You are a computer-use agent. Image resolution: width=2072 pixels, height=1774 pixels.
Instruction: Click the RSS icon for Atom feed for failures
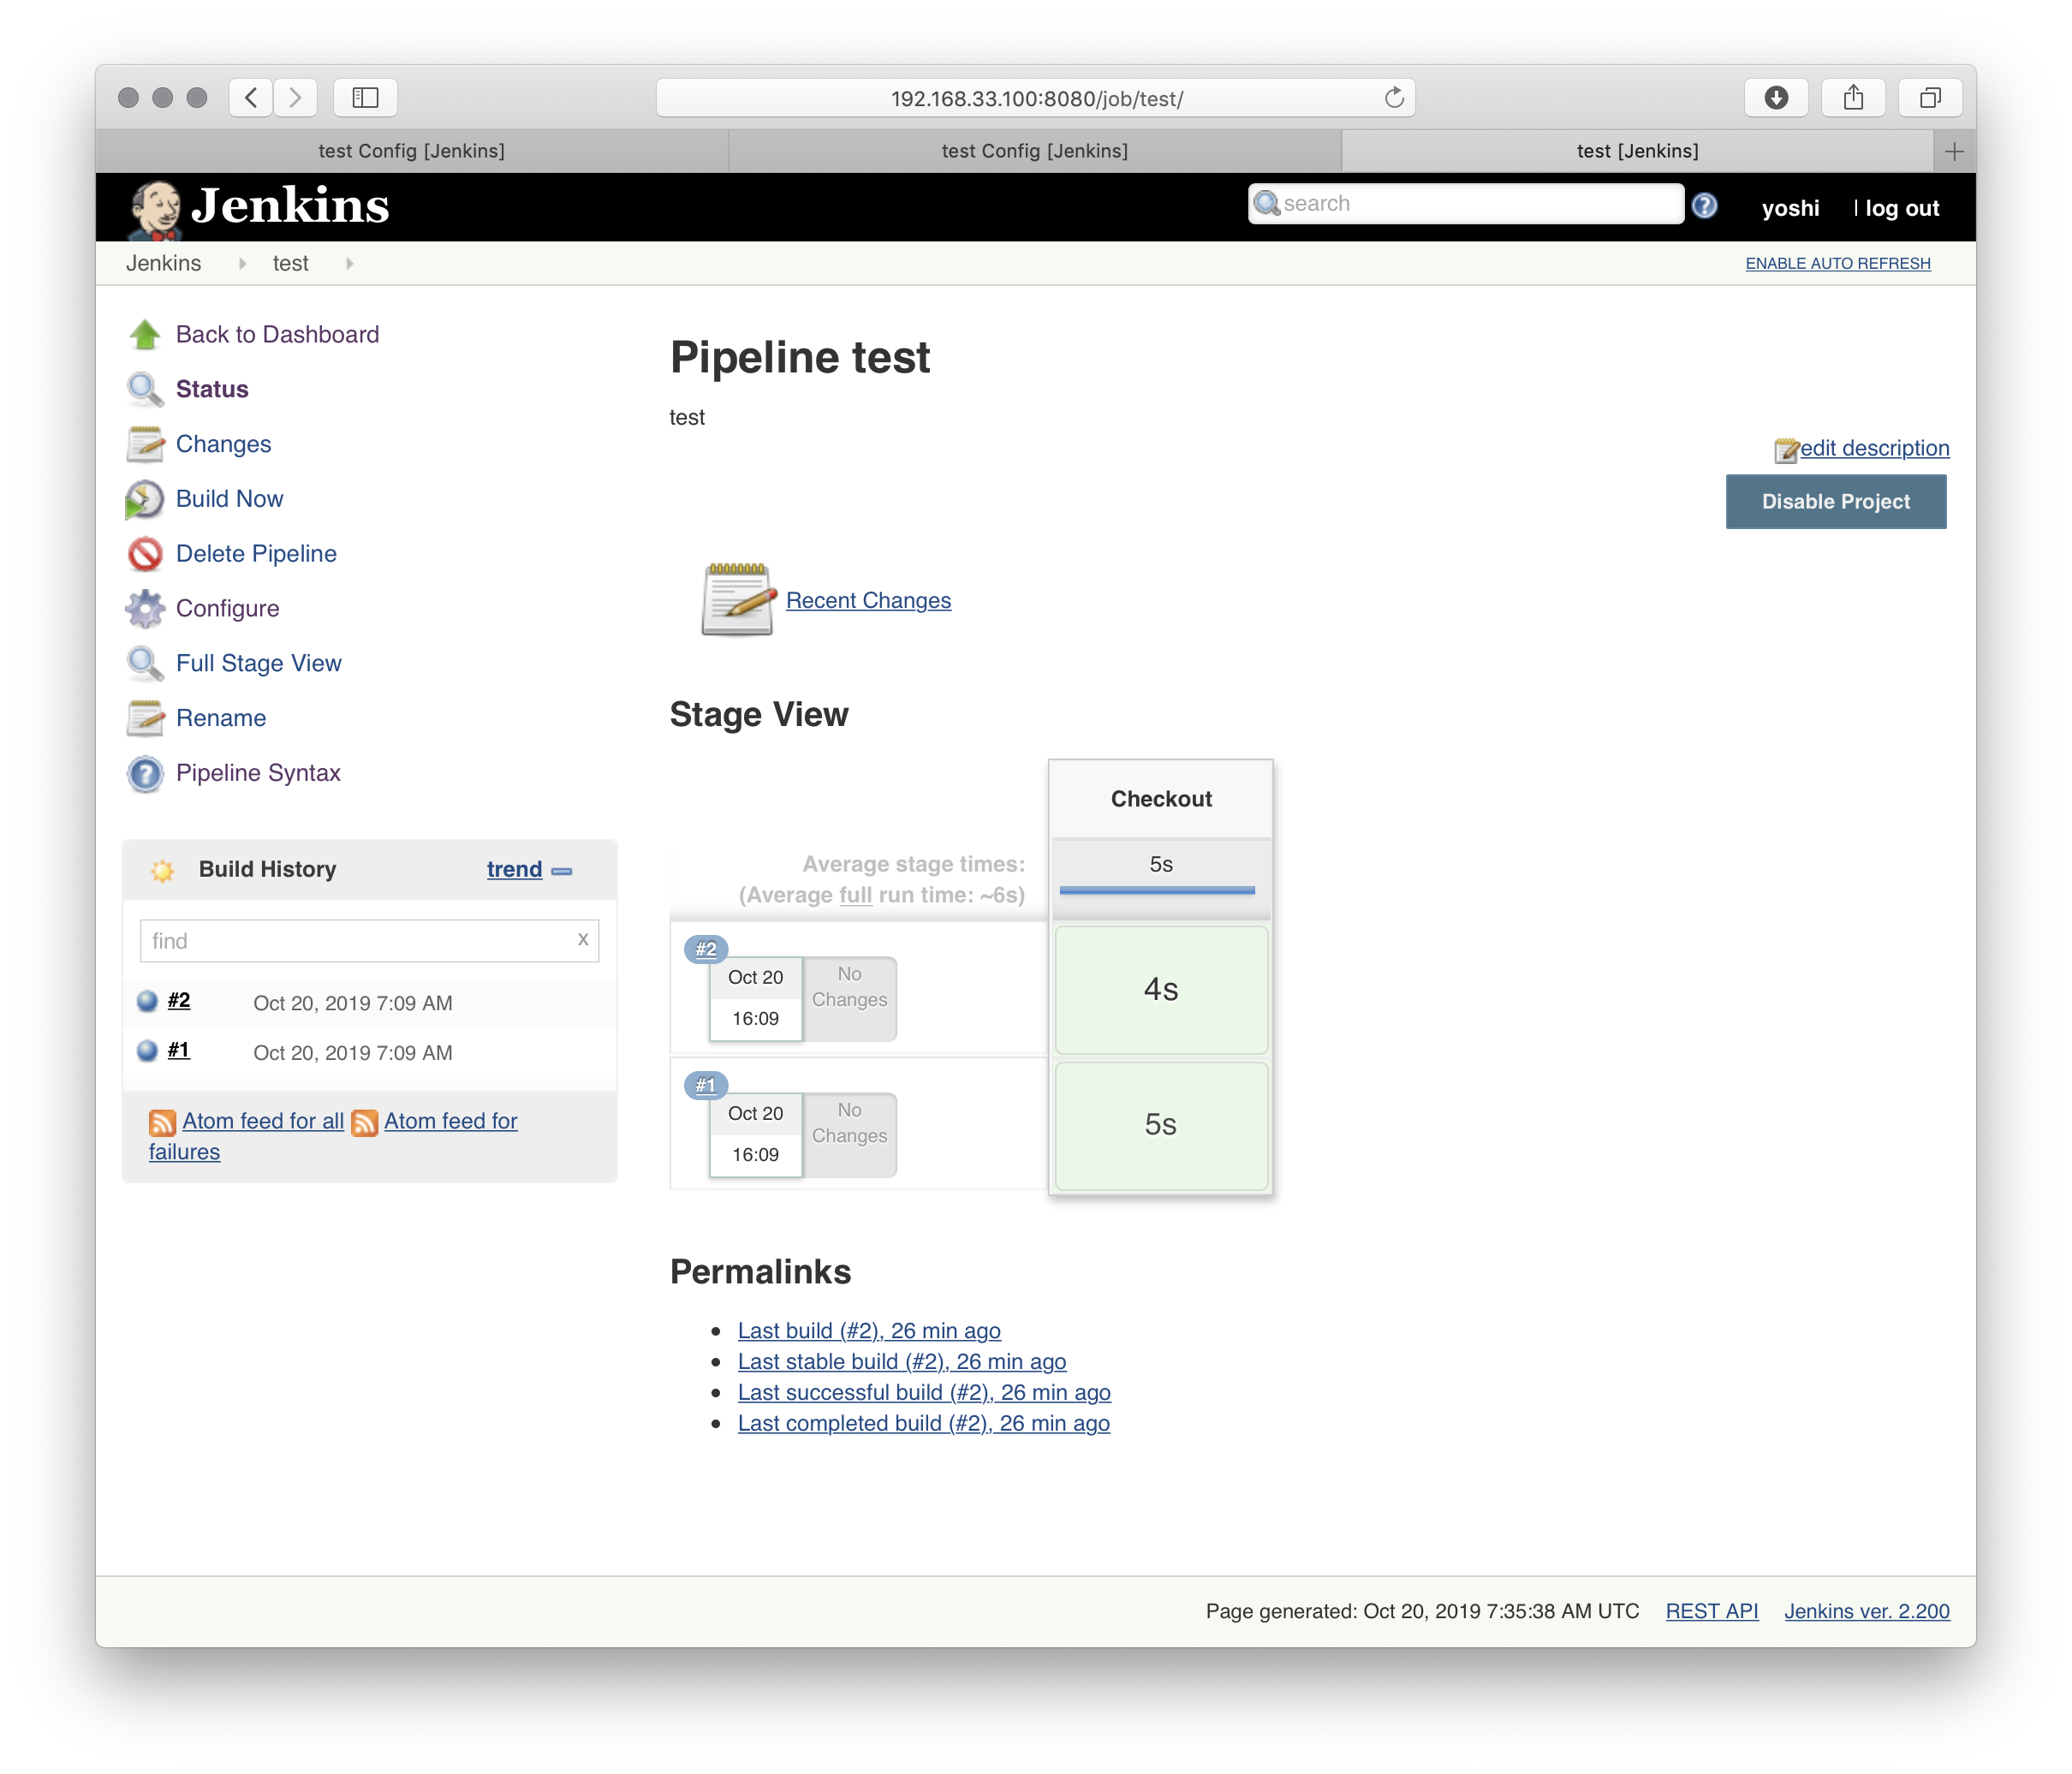pos(364,1123)
